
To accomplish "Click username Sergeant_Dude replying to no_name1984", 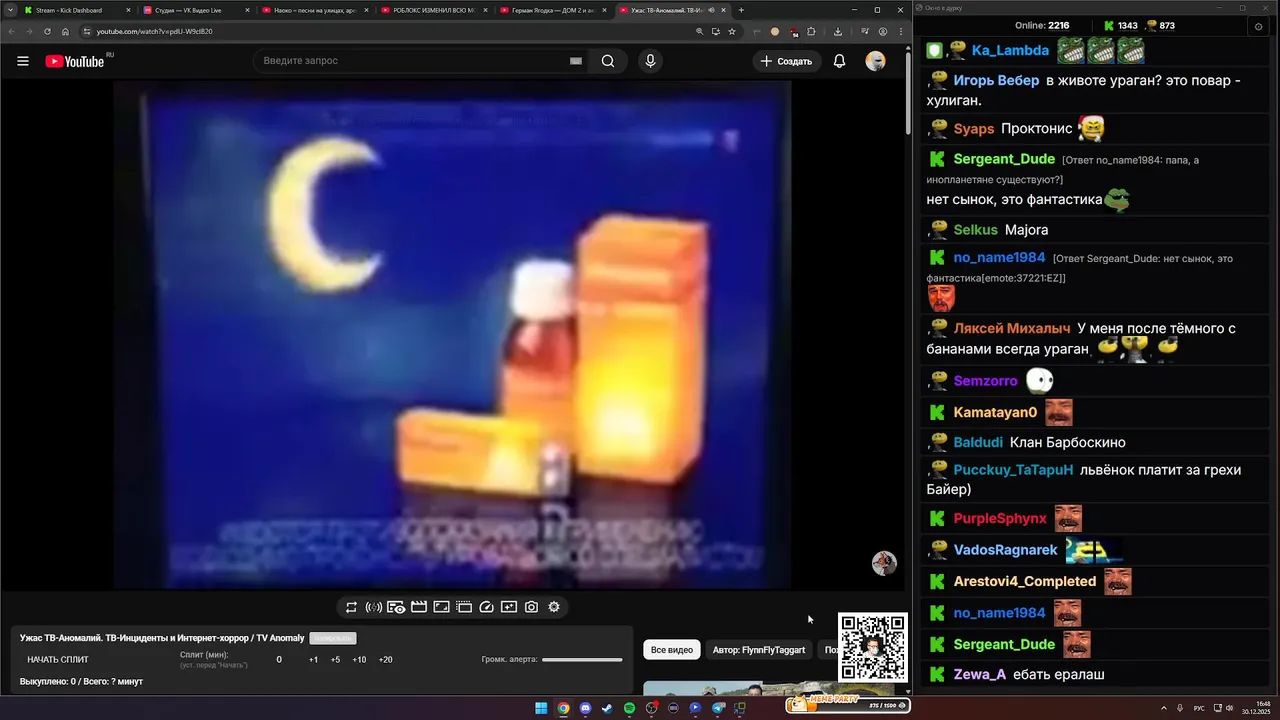I will [1004, 159].
